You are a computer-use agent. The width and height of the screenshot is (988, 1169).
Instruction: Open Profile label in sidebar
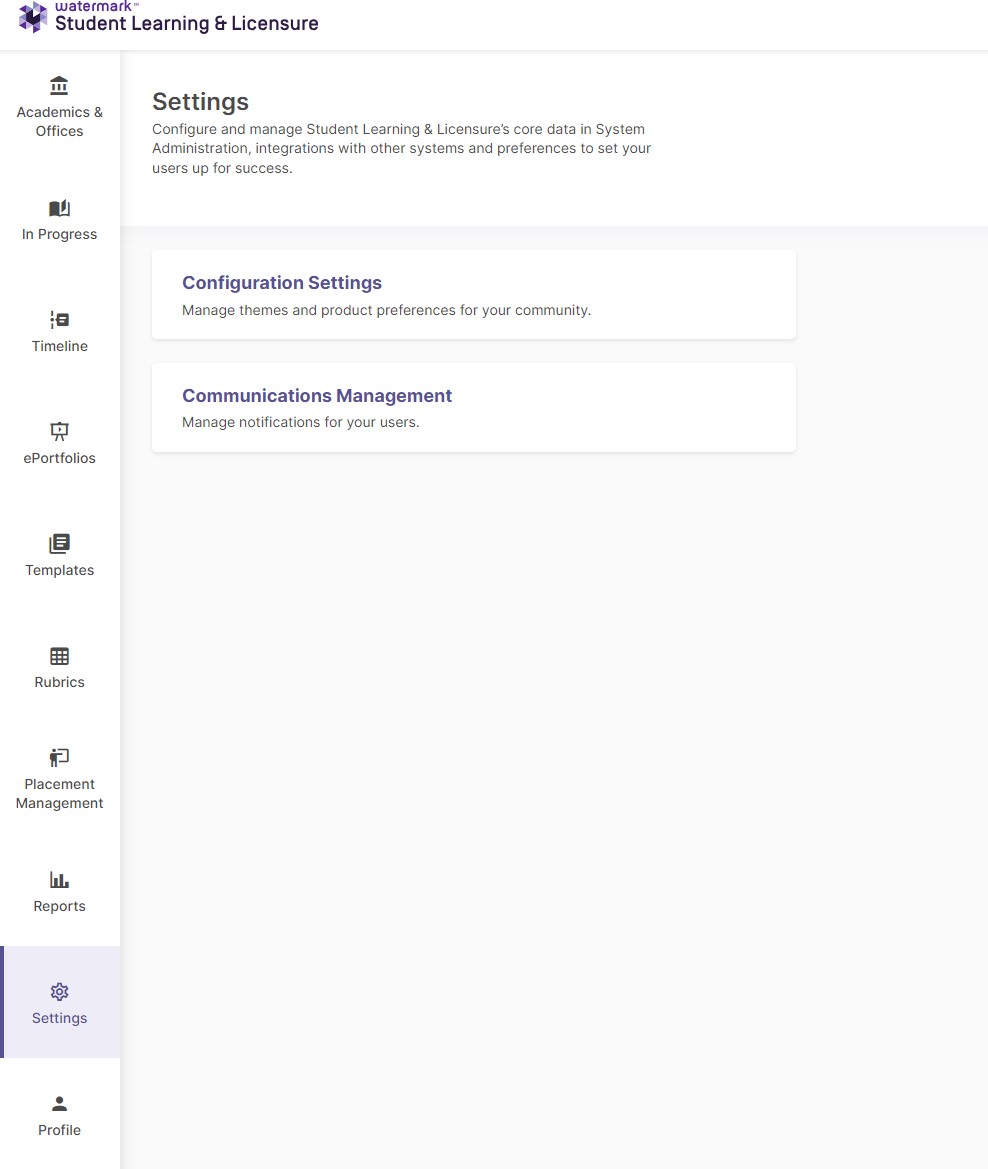(x=60, y=1129)
